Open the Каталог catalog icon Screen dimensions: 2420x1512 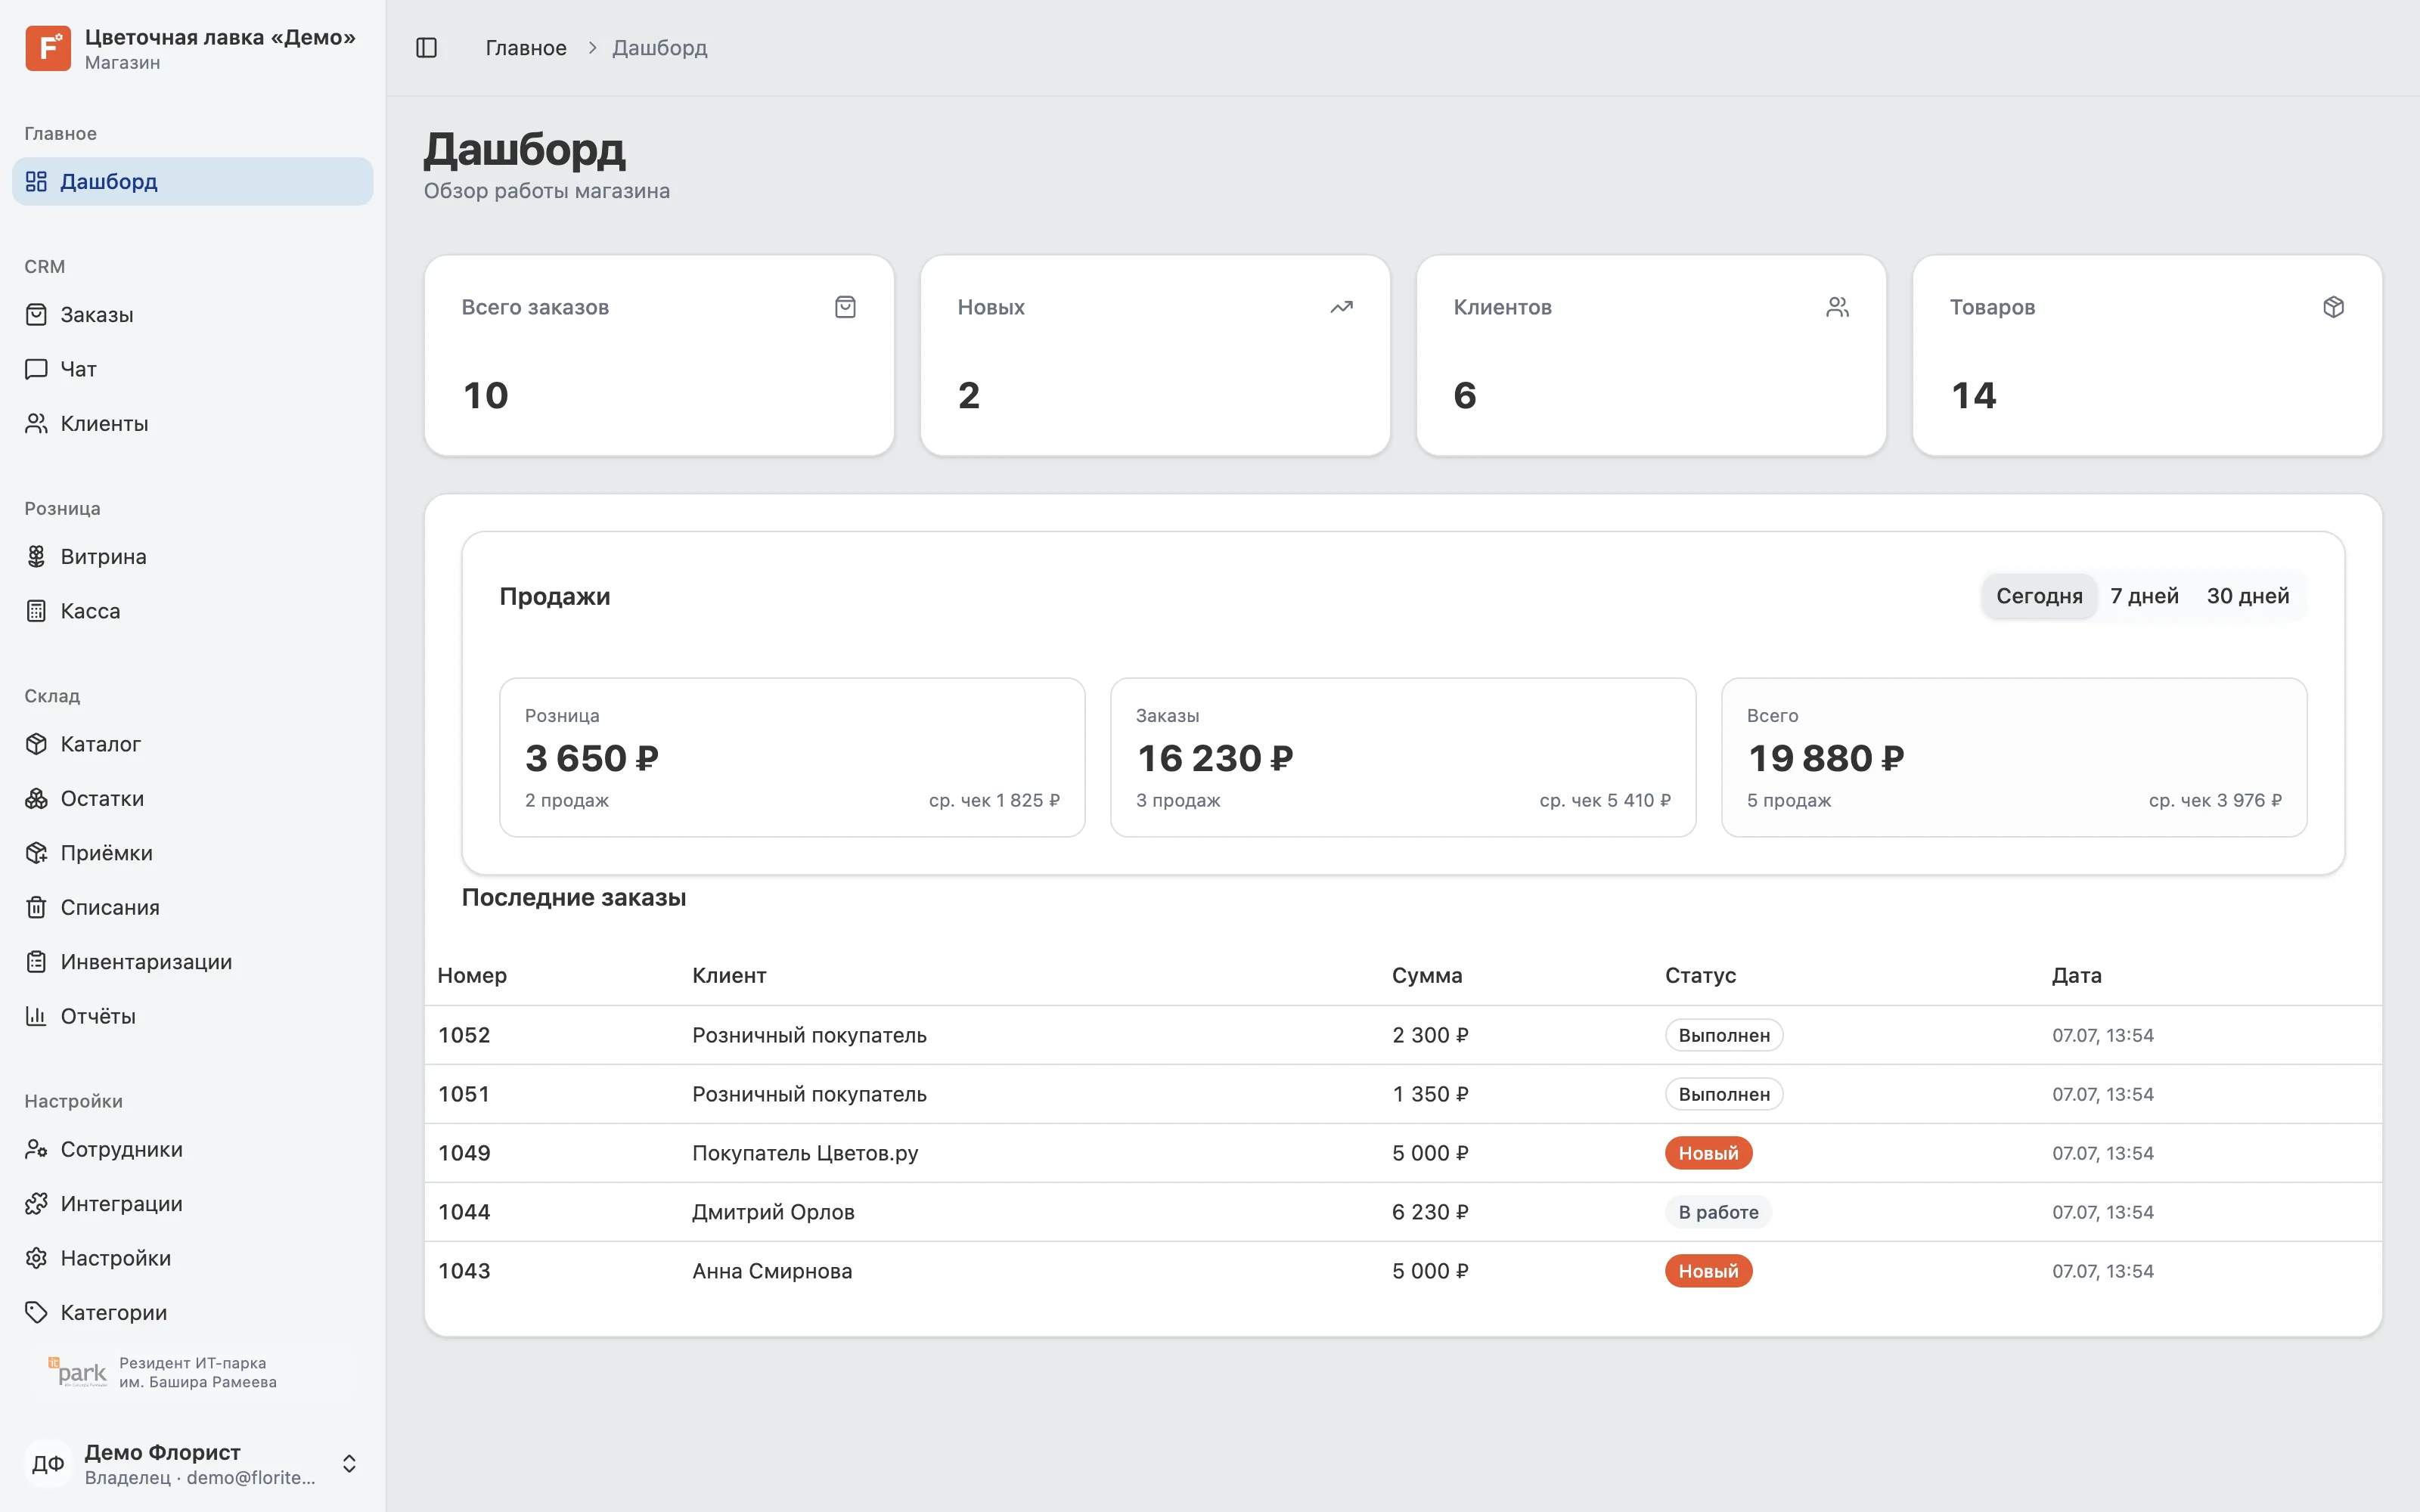pyautogui.click(x=36, y=744)
